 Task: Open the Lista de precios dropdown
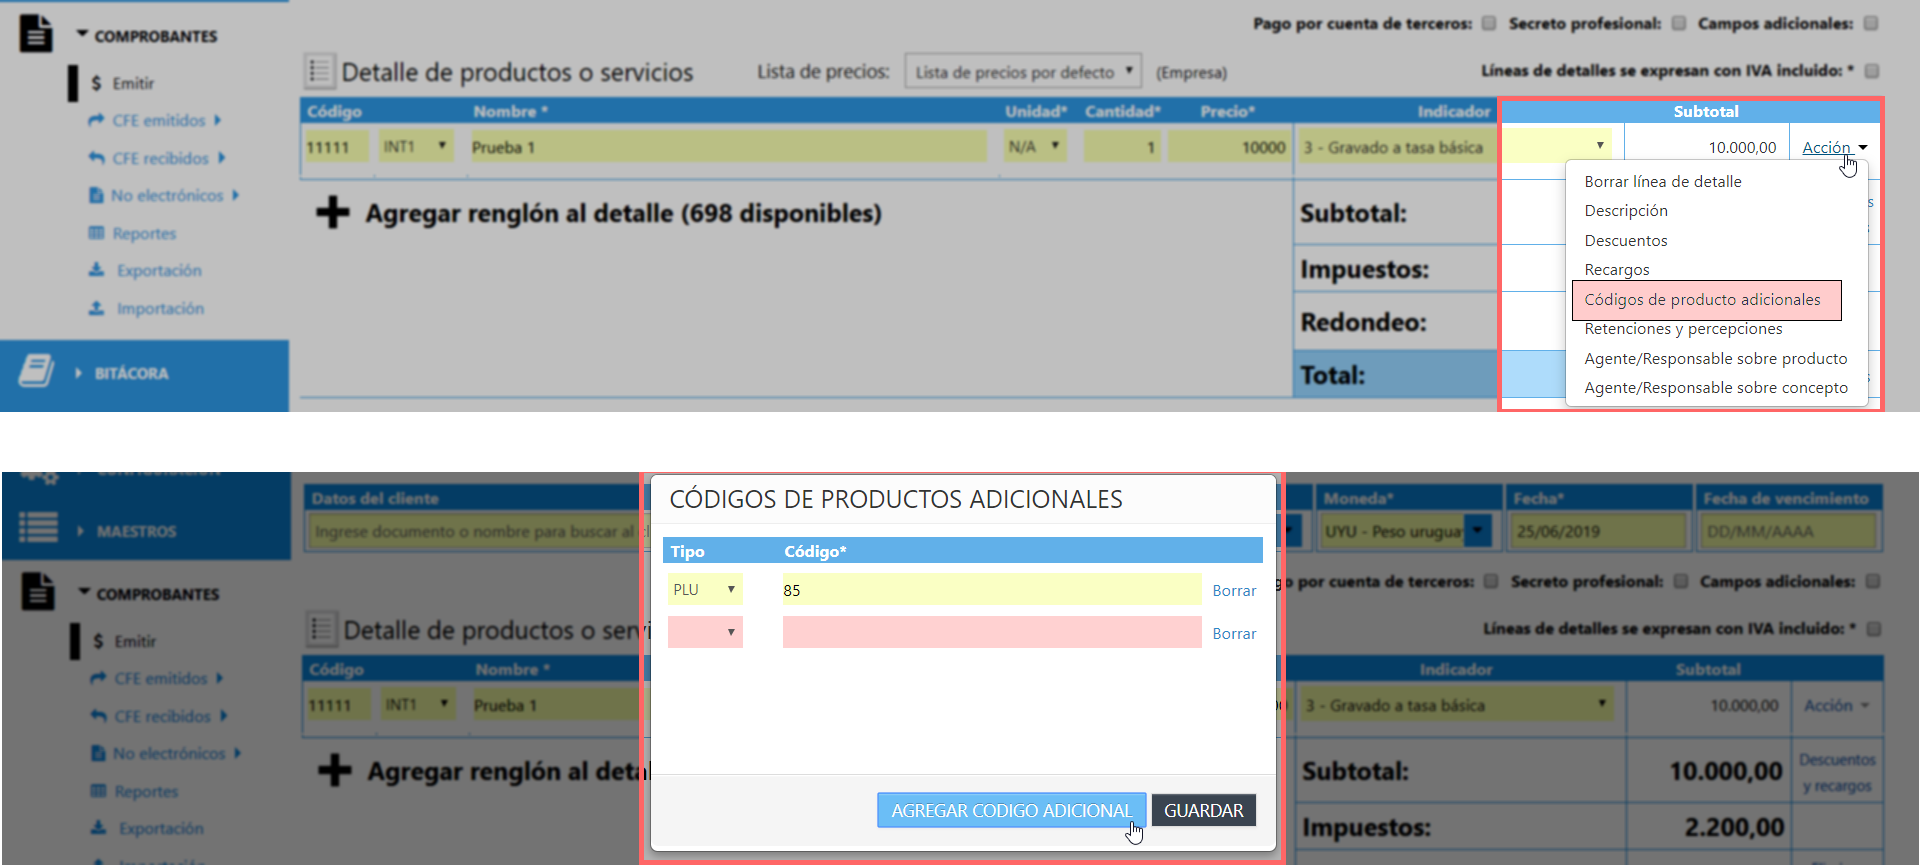pos(1023,72)
